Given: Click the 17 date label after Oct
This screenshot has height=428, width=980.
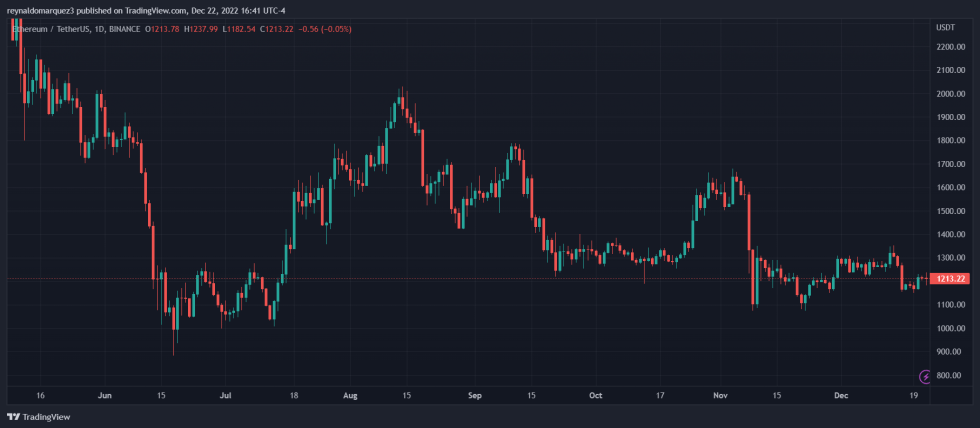Looking at the screenshot, I should pos(661,396).
